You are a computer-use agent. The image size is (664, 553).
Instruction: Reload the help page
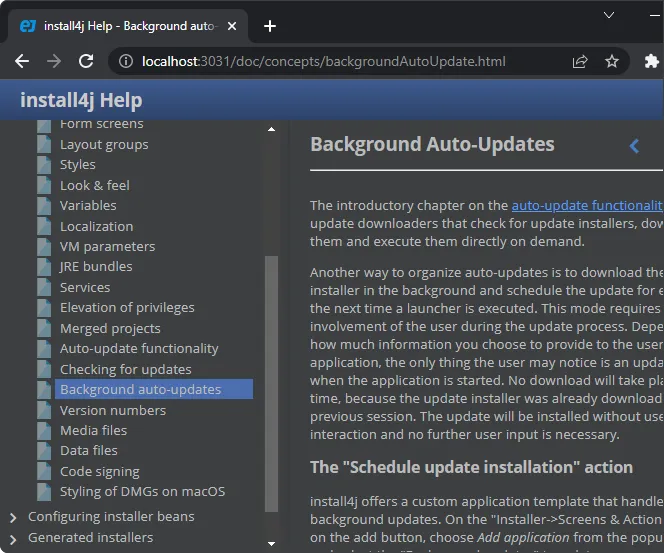86,61
